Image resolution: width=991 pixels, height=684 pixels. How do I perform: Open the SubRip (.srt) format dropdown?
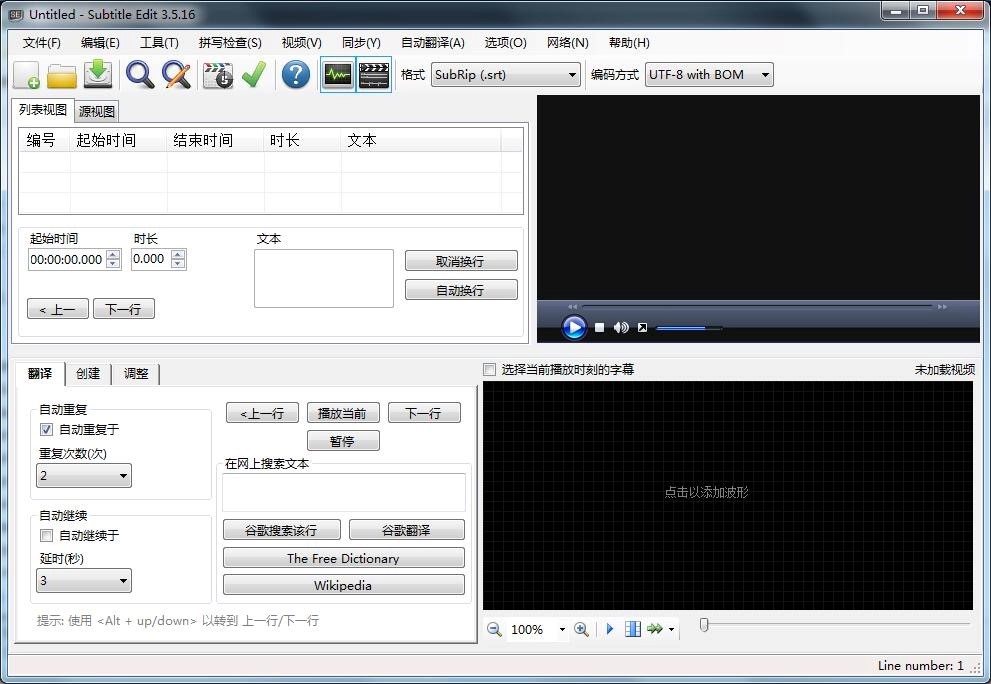pos(572,74)
